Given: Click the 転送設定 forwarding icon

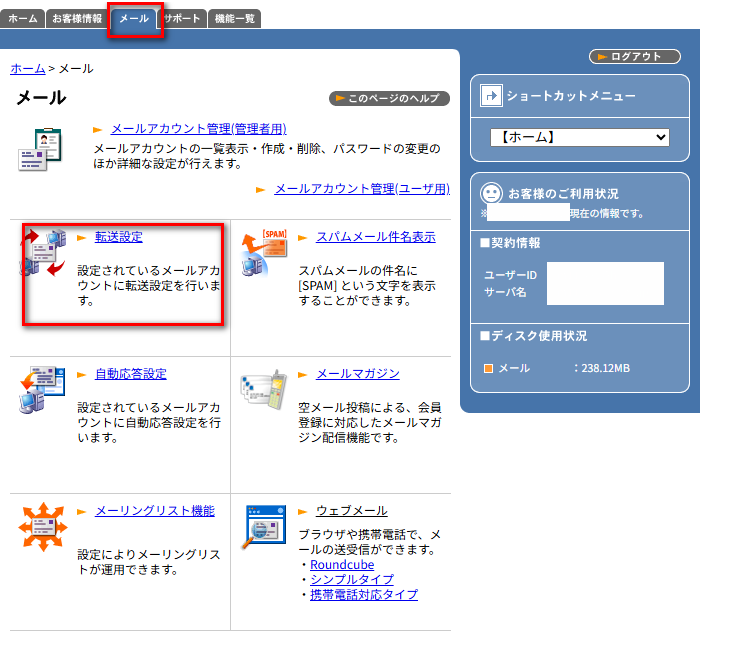Looking at the screenshot, I should point(42,254).
